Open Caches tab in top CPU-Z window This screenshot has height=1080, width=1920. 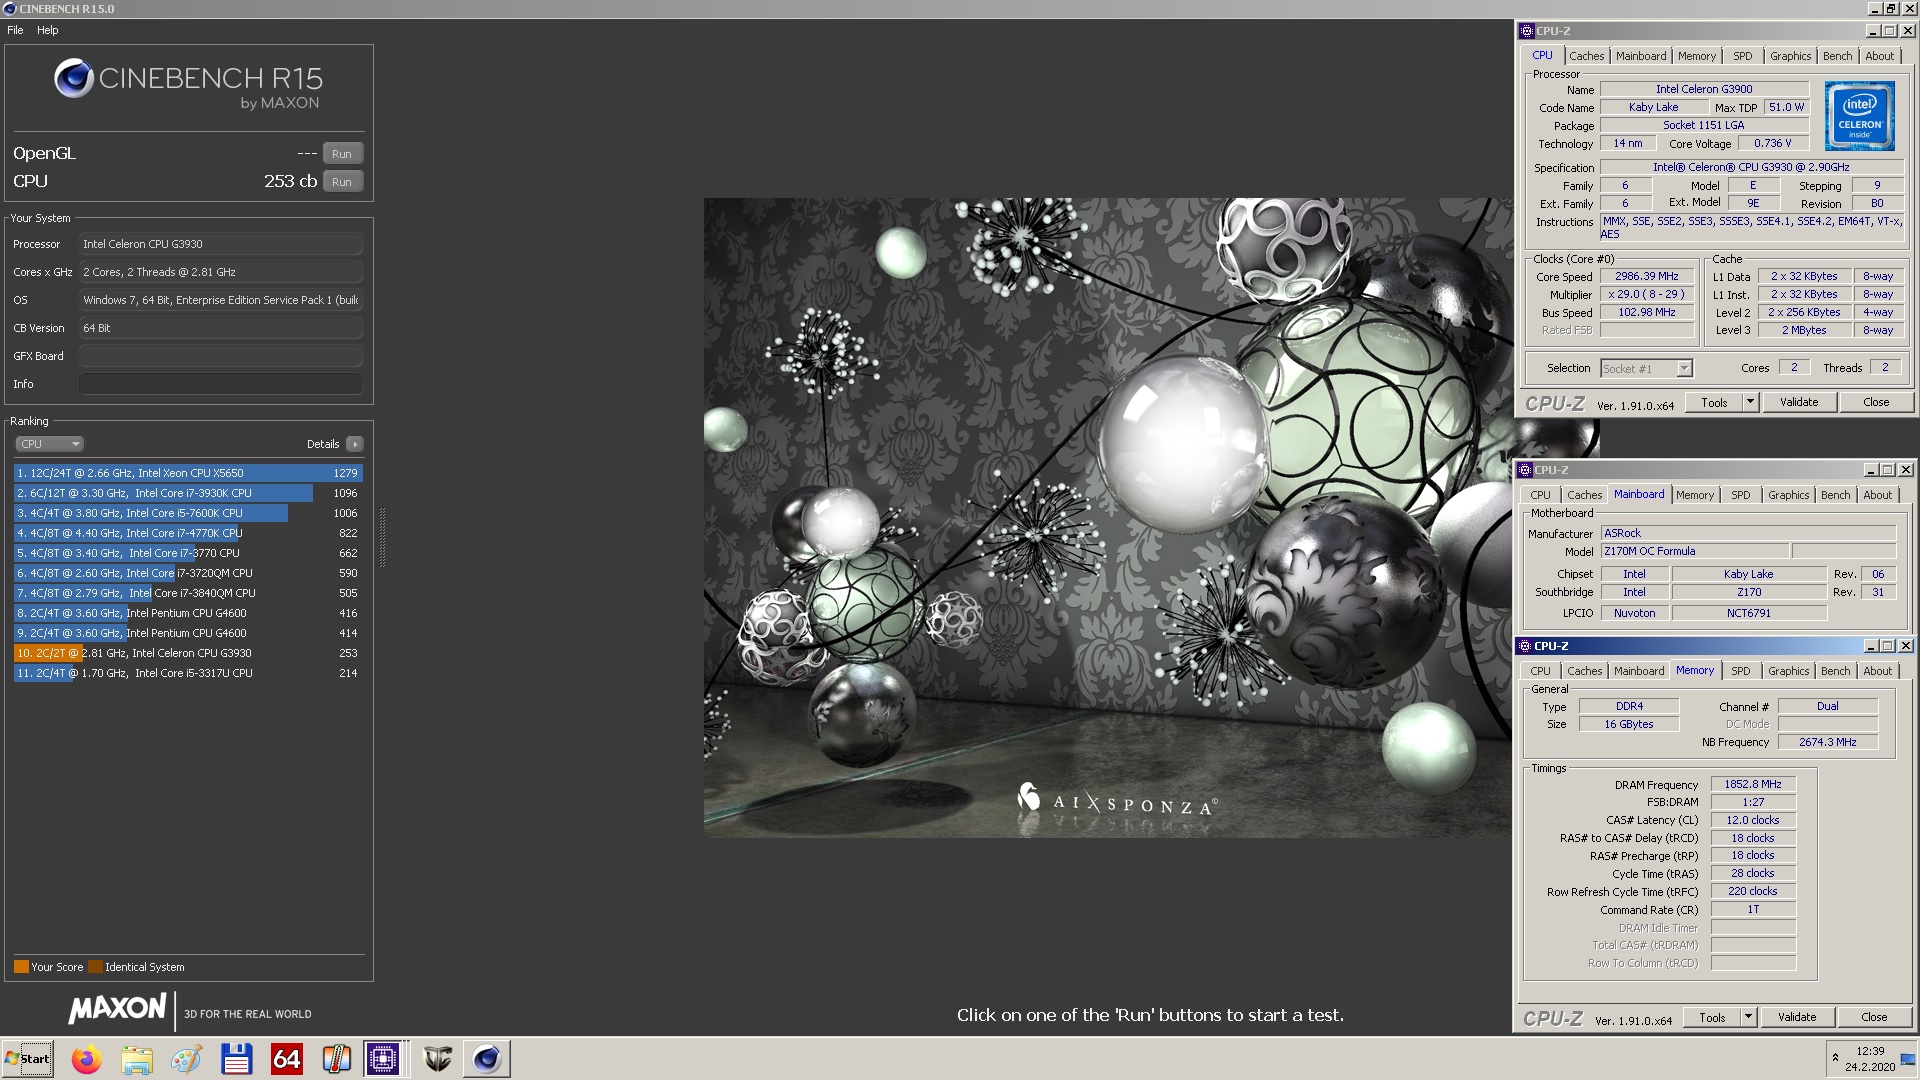tap(1586, 56)
